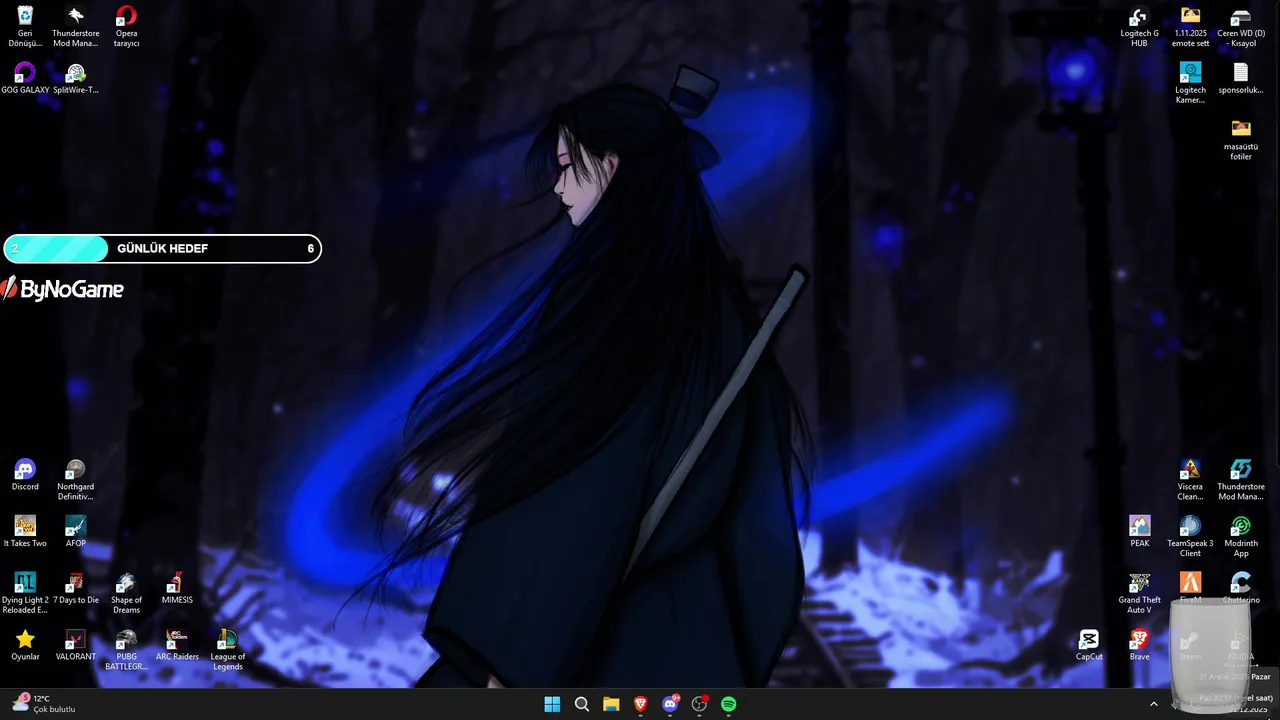Open the League of Legends shortcut
This screenshot has width=1280, height=720.
(228, 650)
